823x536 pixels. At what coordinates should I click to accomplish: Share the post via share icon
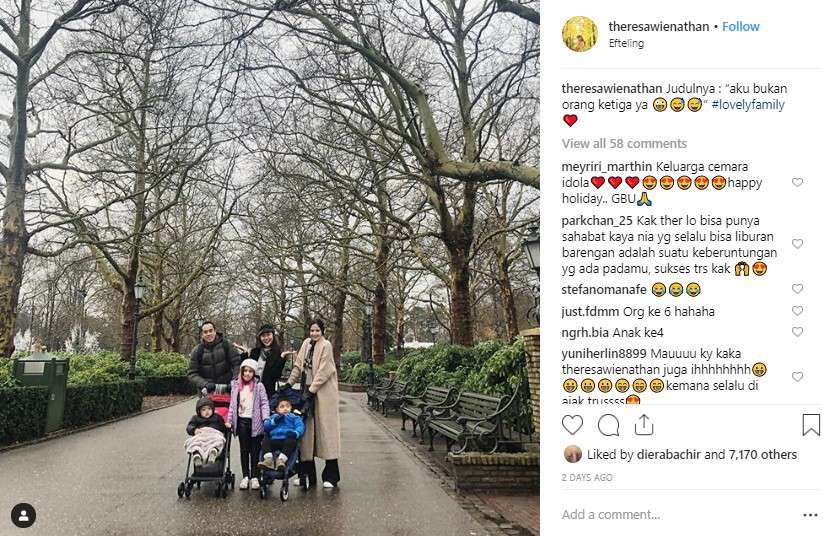pos(643,425)
